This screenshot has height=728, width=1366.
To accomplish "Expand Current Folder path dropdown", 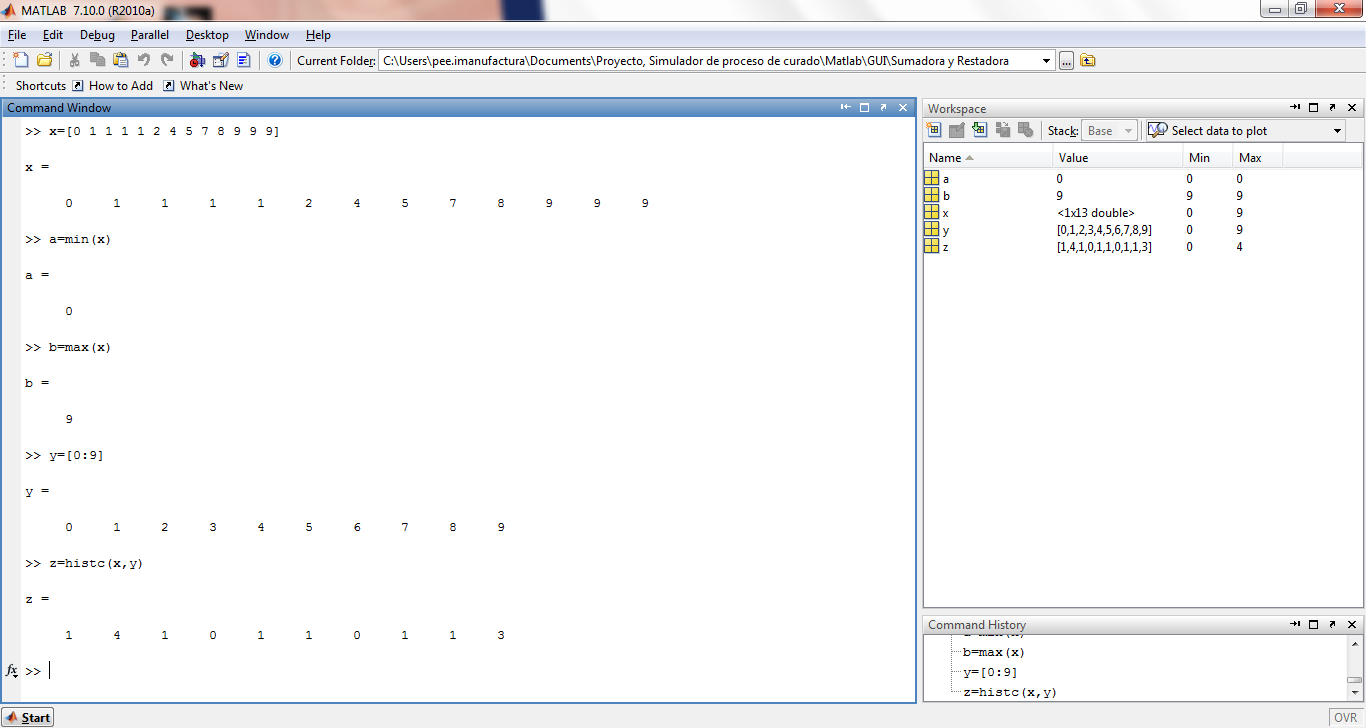I will click(1047, 61).
